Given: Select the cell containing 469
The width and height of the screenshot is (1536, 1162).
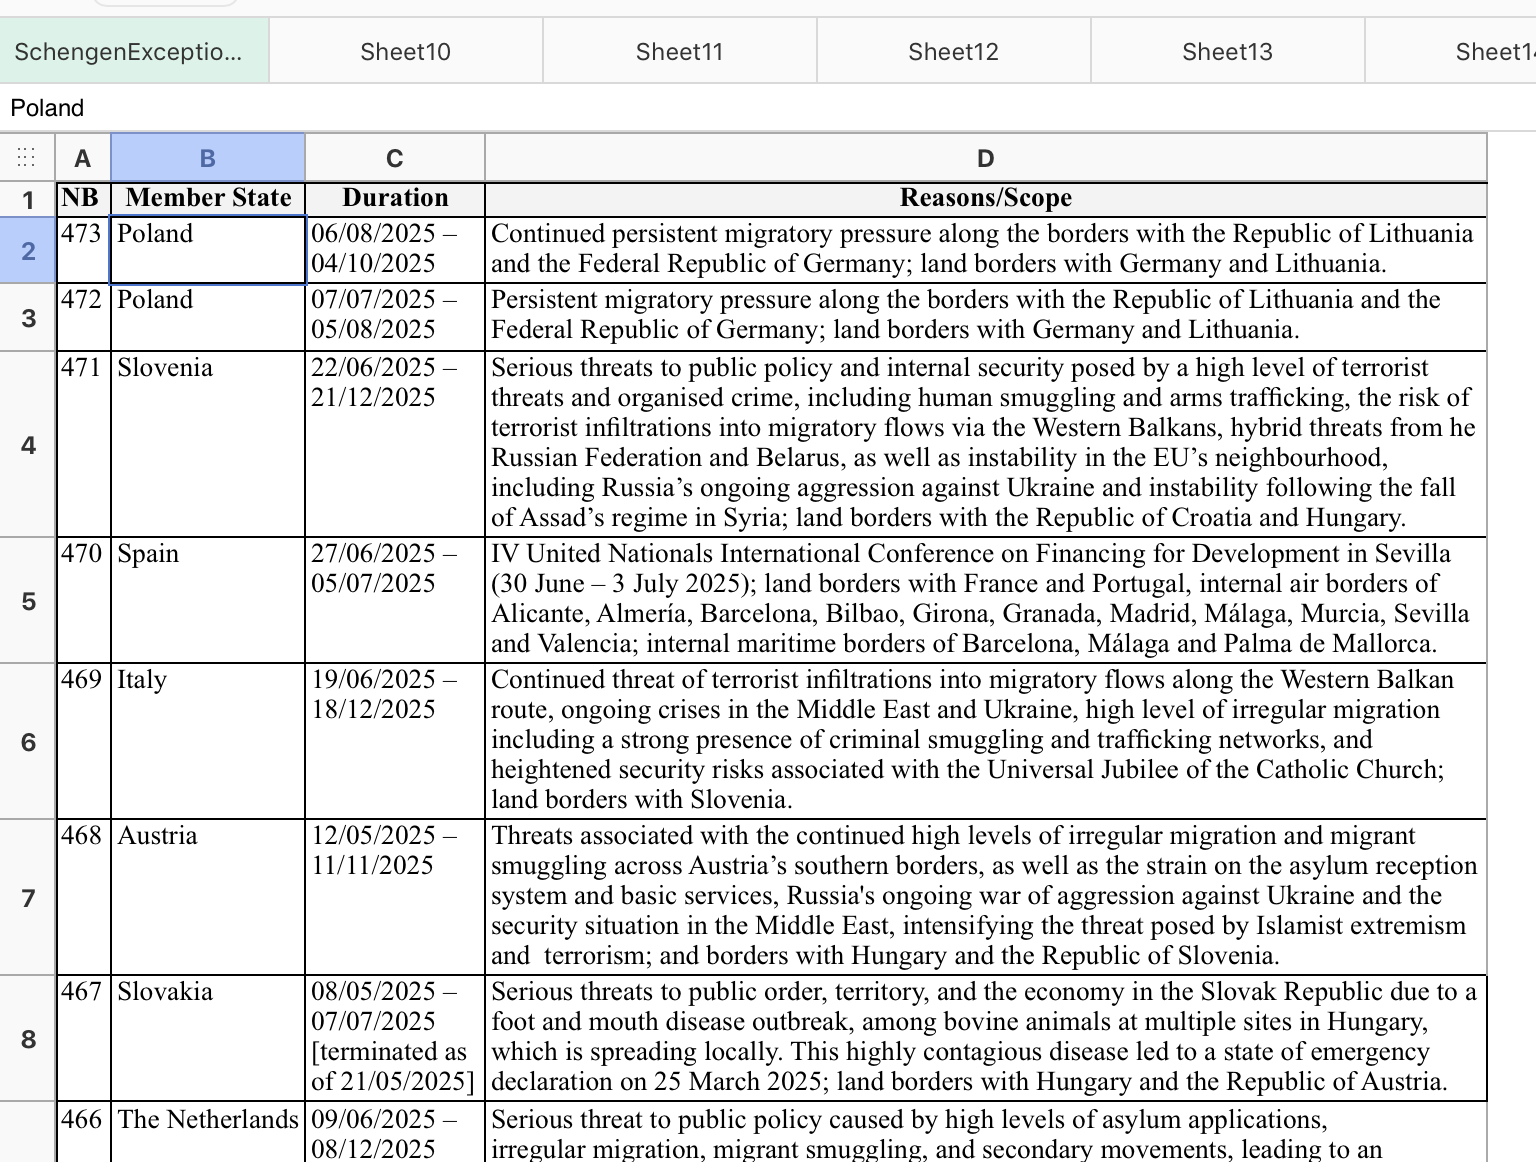Looking at the screenshot, I should point(83,741).
